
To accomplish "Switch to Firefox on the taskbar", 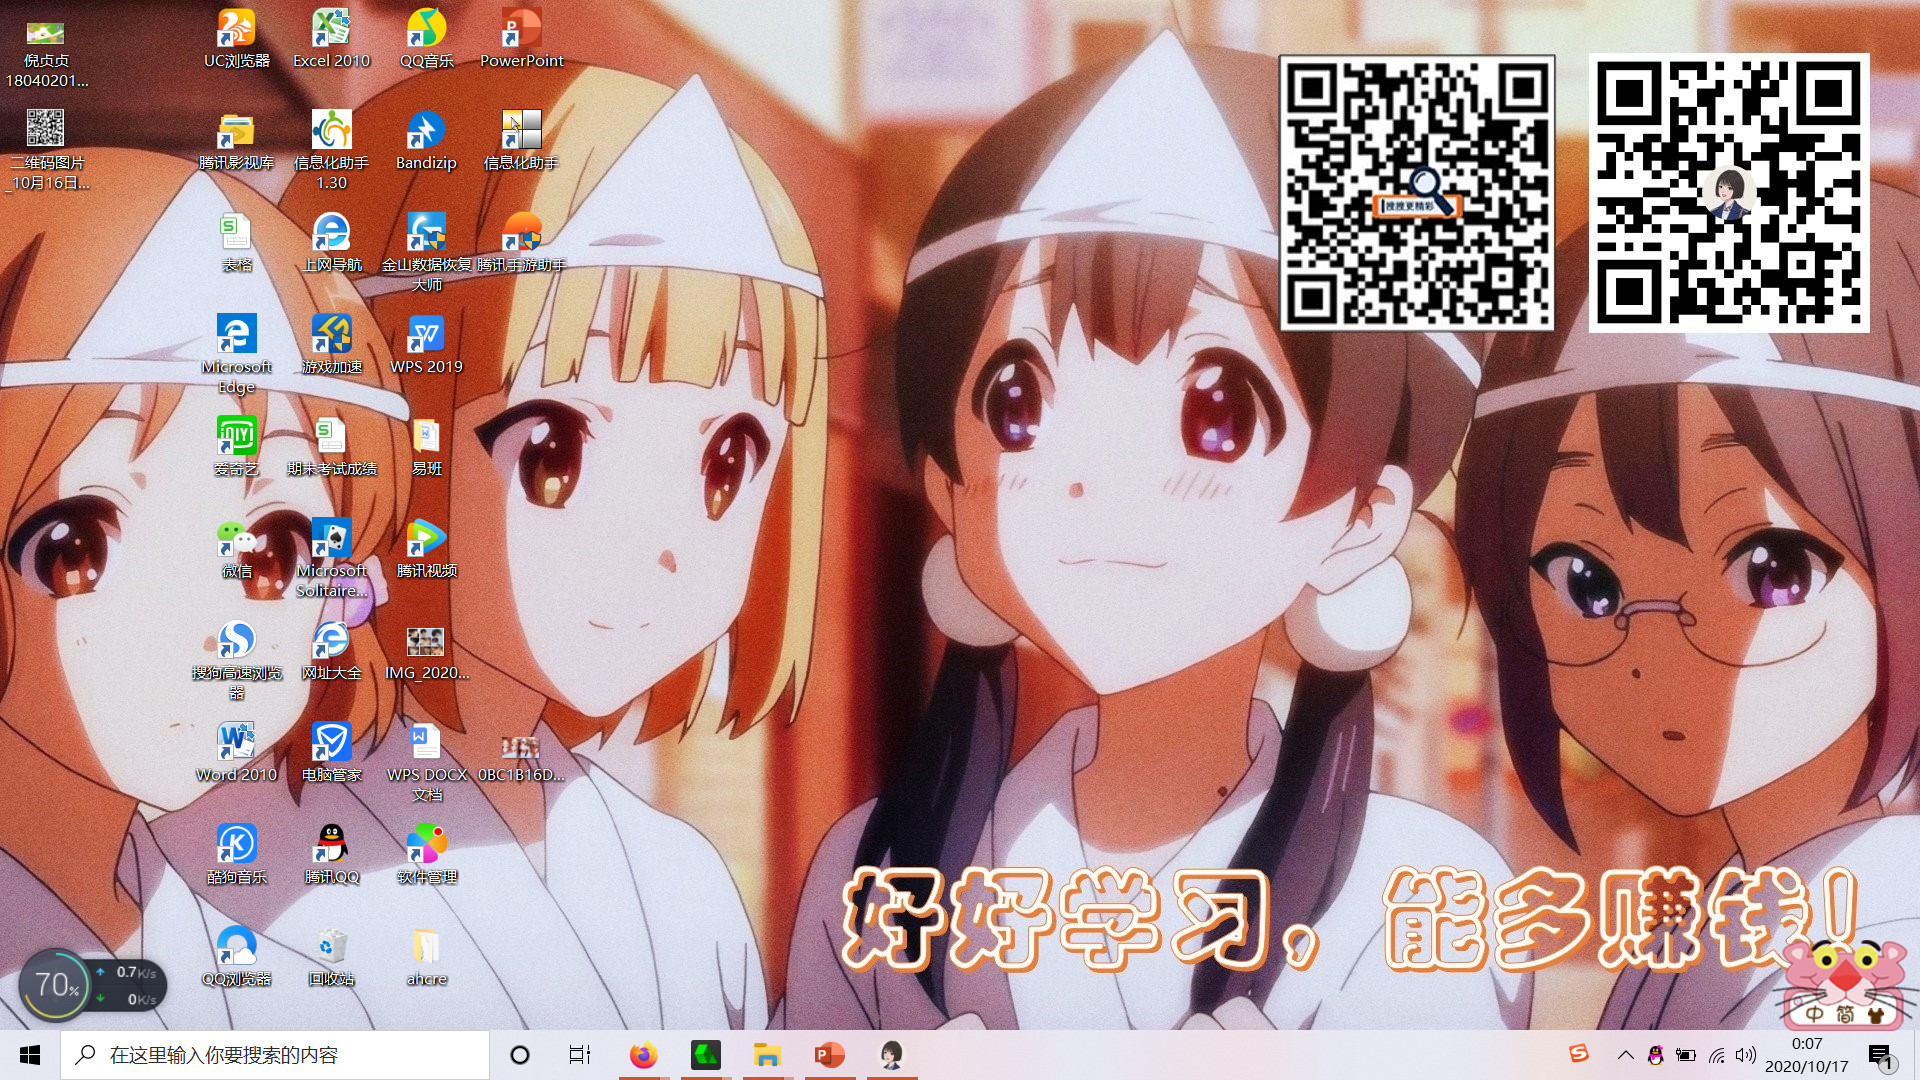I will coord(643,1055).
